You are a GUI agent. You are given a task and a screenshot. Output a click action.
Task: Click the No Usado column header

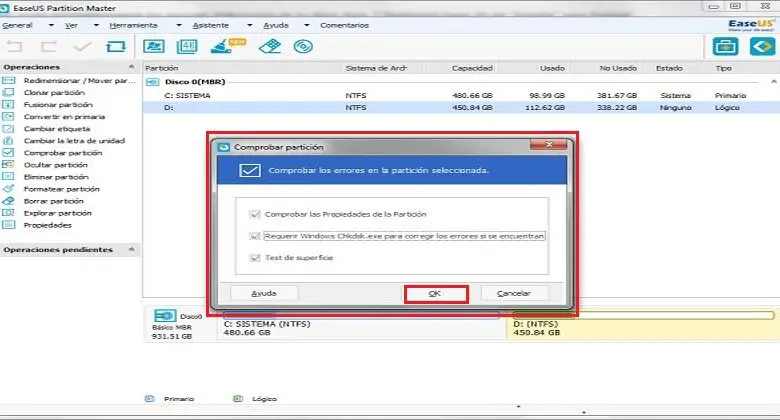click(x=618, y=68)
